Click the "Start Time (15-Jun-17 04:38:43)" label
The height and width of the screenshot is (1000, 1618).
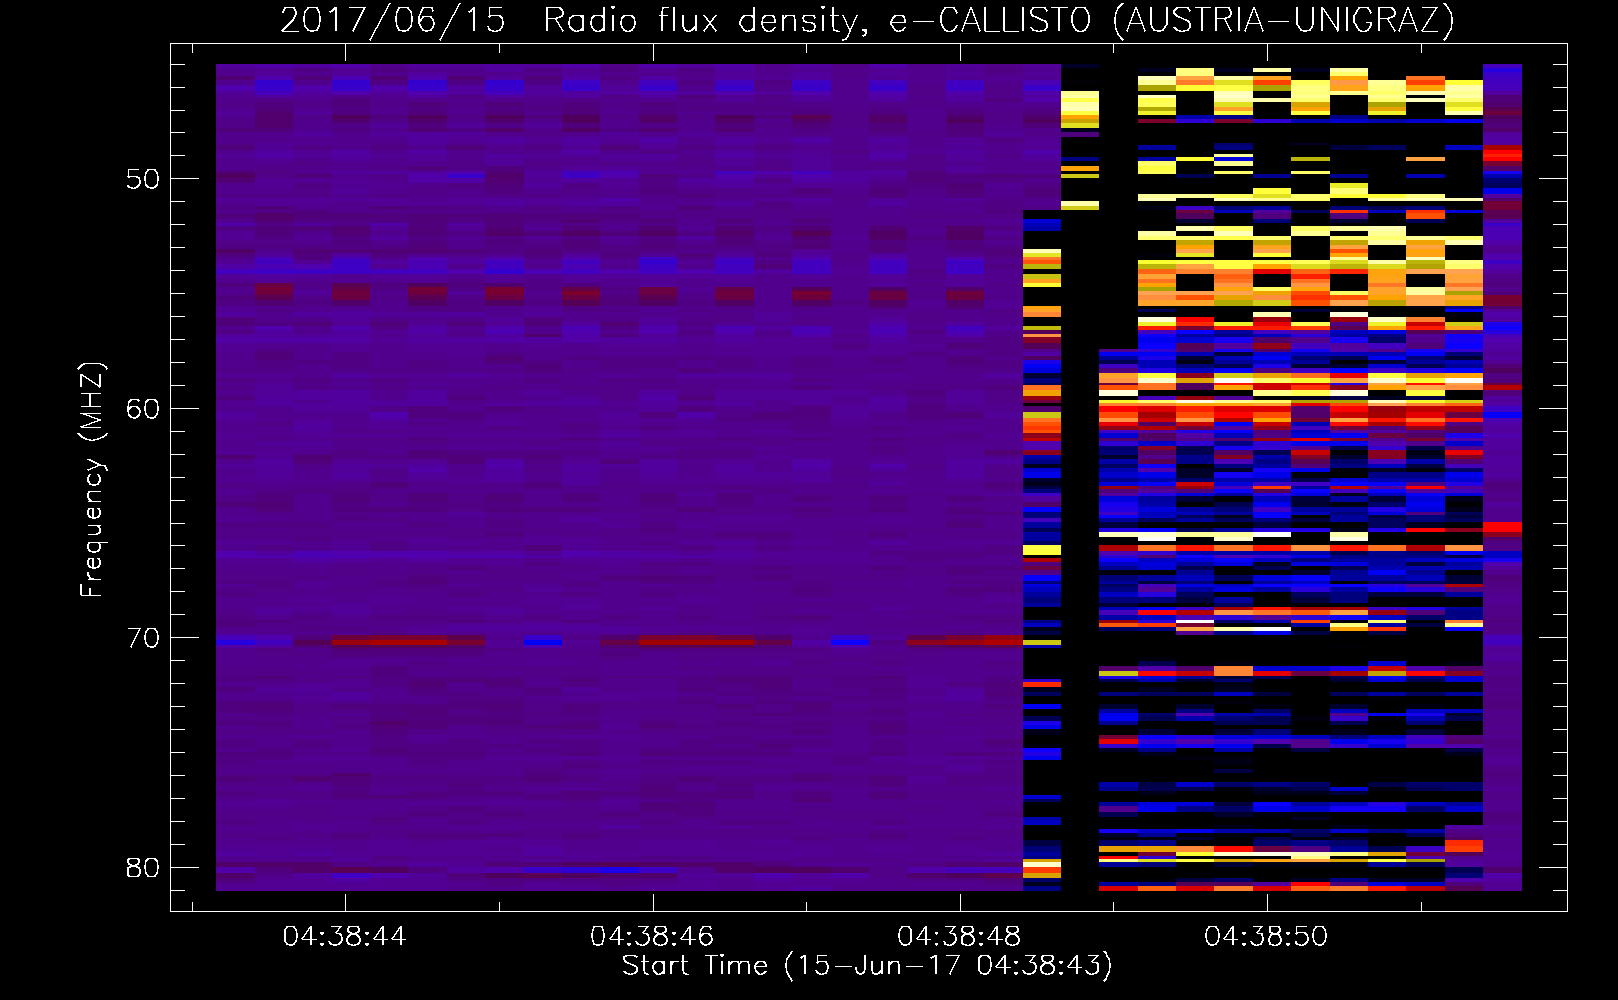click(867, 966)
